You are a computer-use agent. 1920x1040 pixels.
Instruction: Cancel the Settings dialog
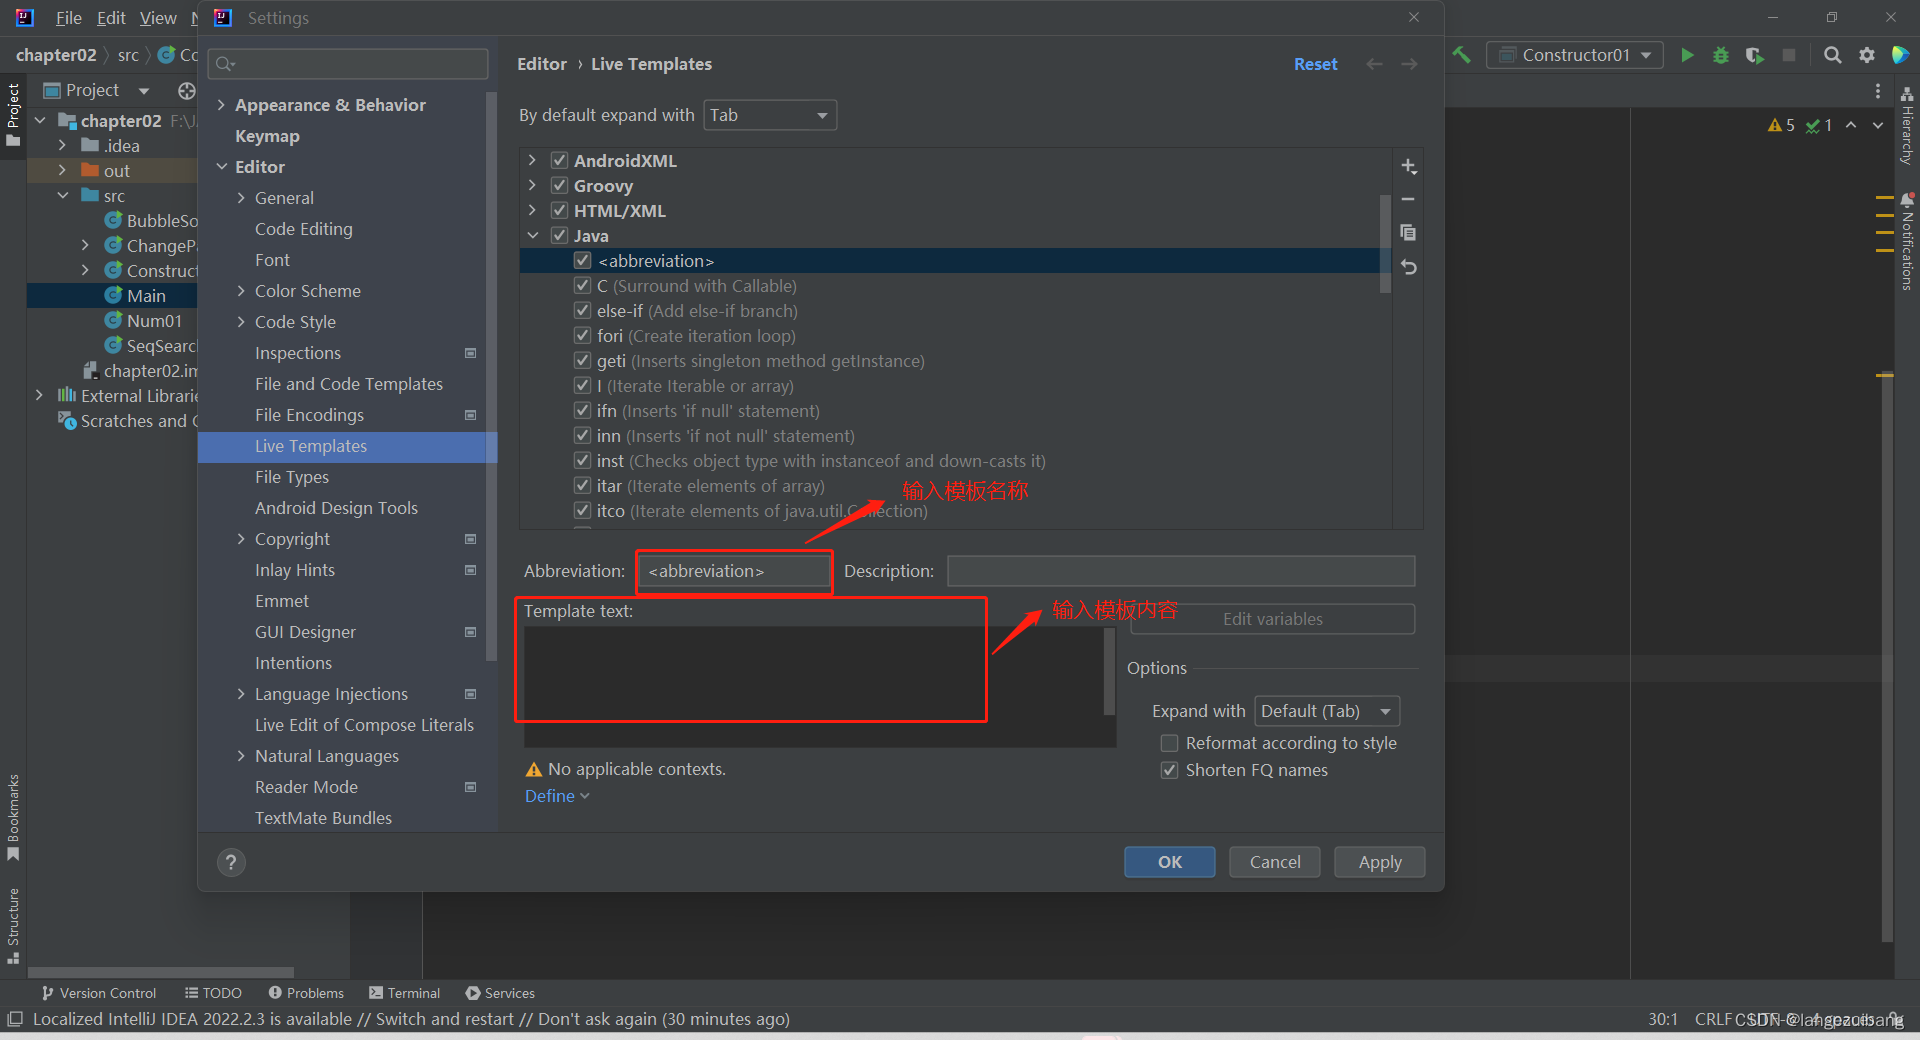[x=1275, y=862]
